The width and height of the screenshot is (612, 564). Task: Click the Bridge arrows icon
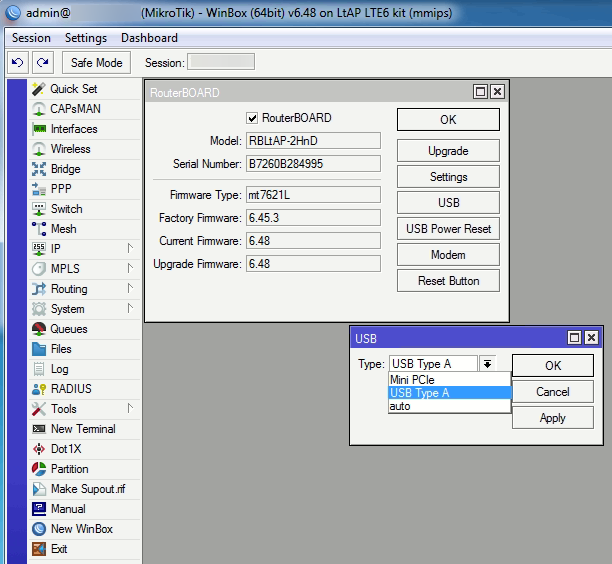click(x=39, y=169)
